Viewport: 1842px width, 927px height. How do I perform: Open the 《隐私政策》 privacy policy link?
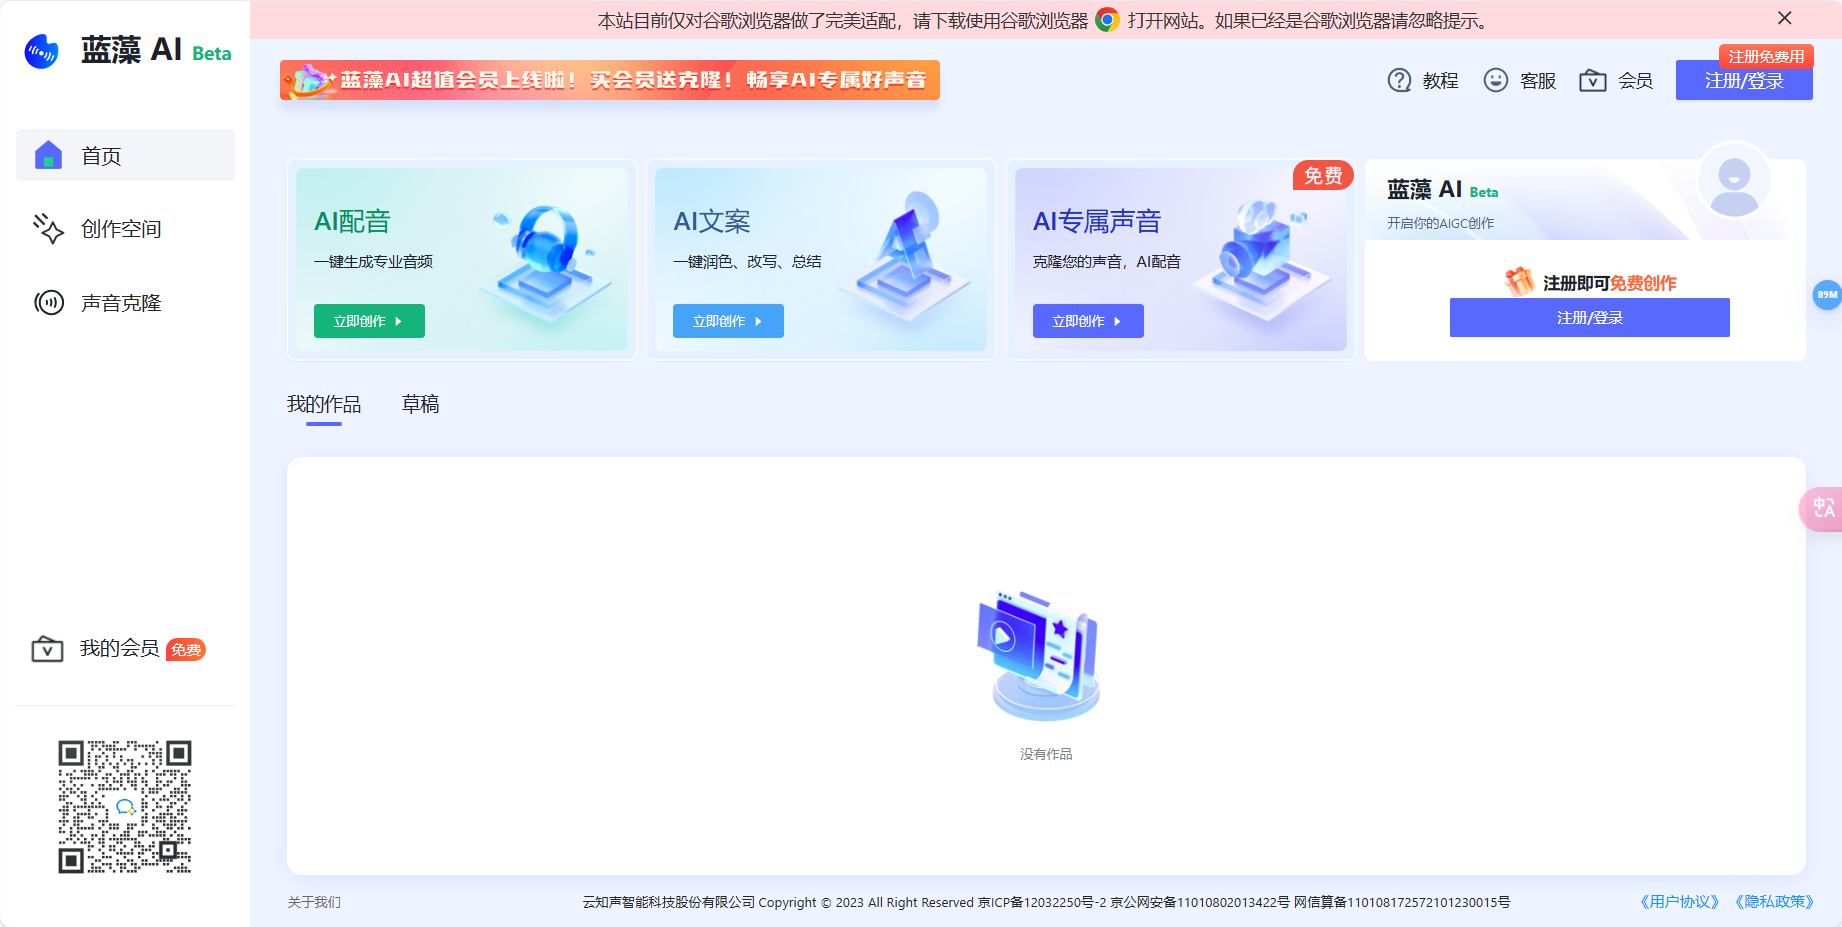(x=1777, y=901)
